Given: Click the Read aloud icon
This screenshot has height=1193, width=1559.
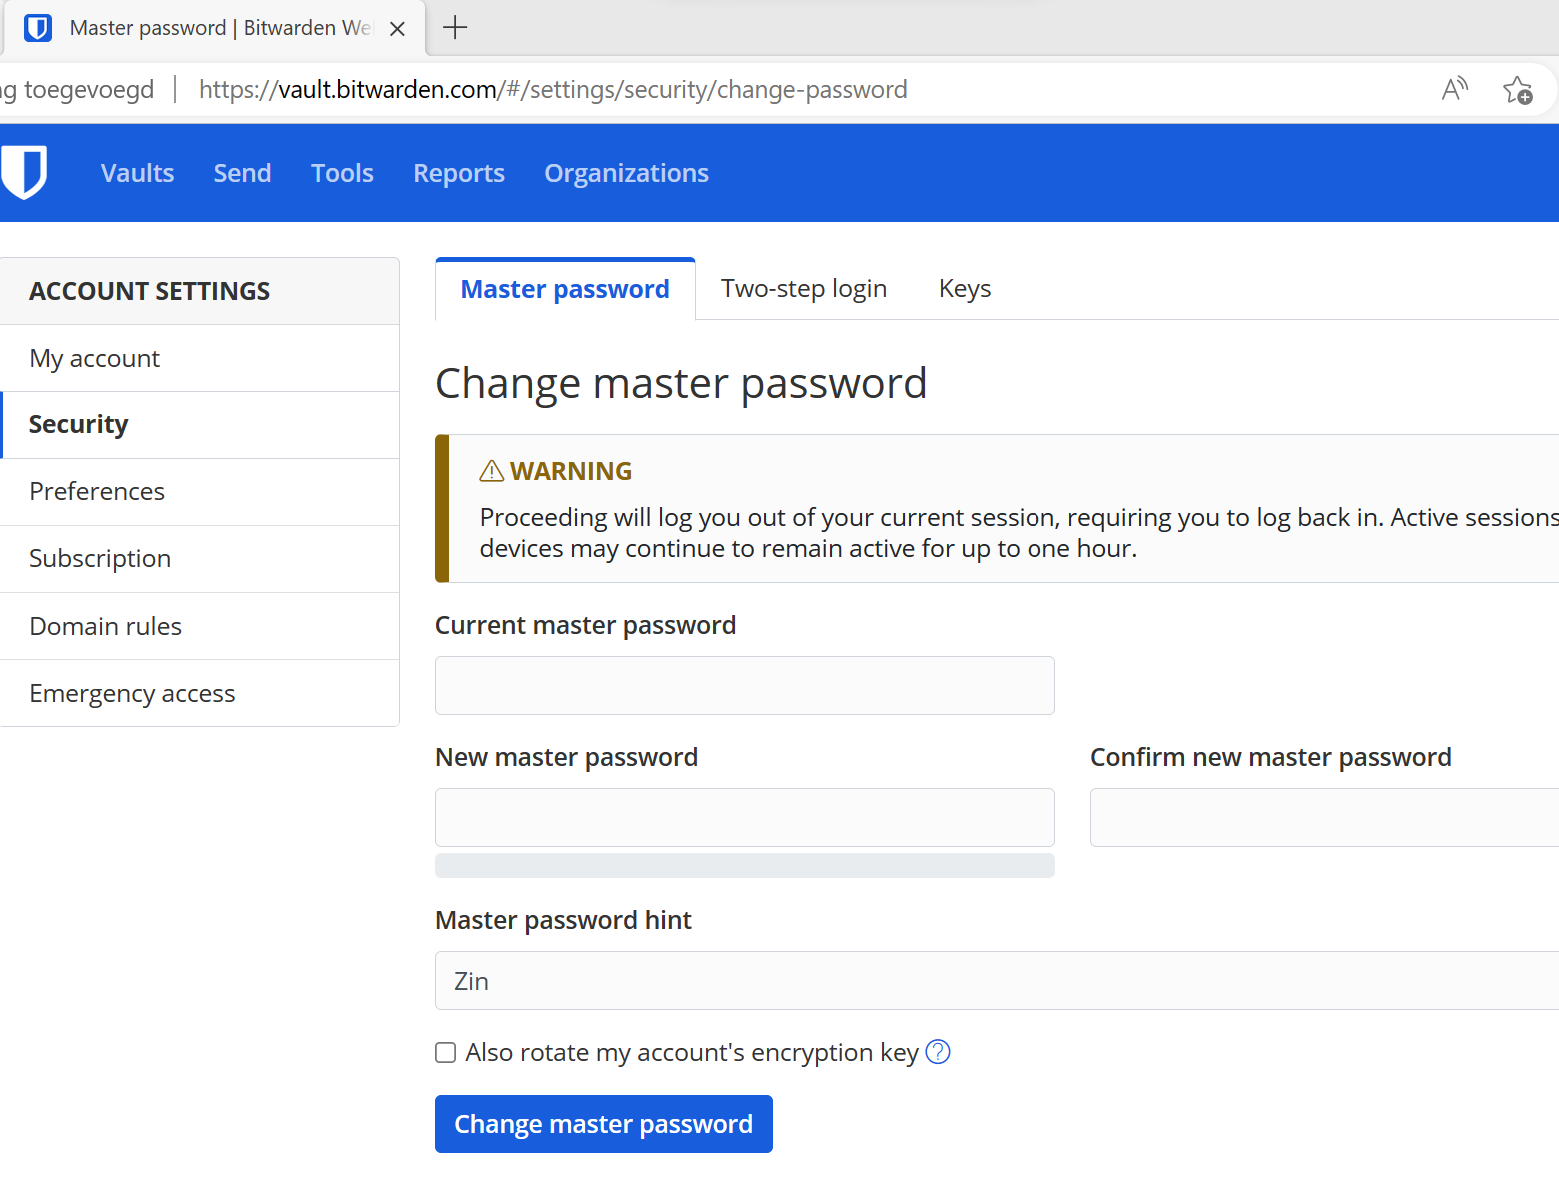Looking at the screenshot, I should (1454, 90).
